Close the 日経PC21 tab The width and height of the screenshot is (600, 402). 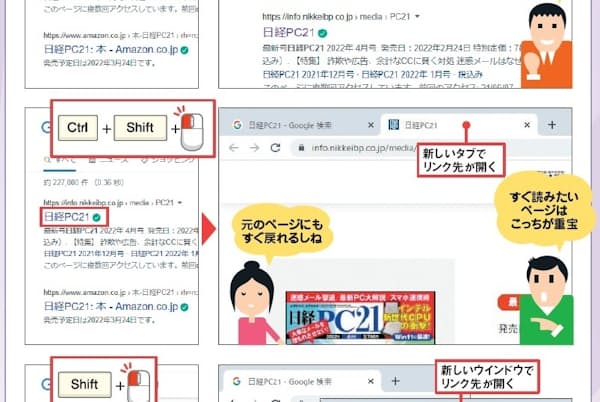527,125
